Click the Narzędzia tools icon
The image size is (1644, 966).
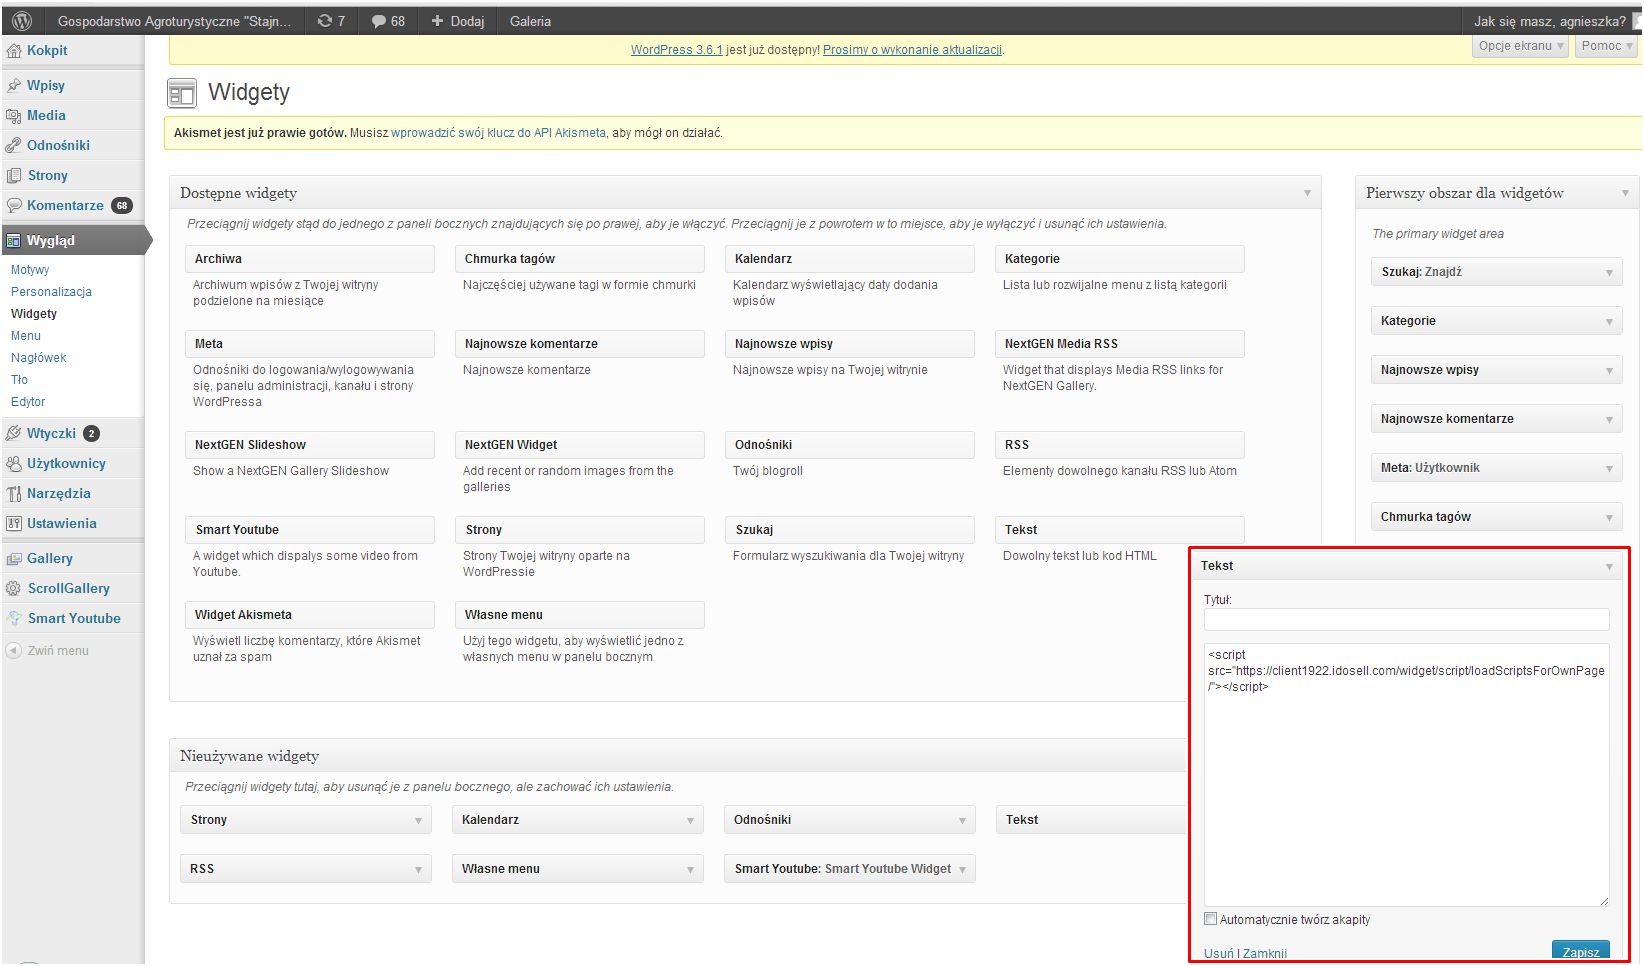click(14, 494)
